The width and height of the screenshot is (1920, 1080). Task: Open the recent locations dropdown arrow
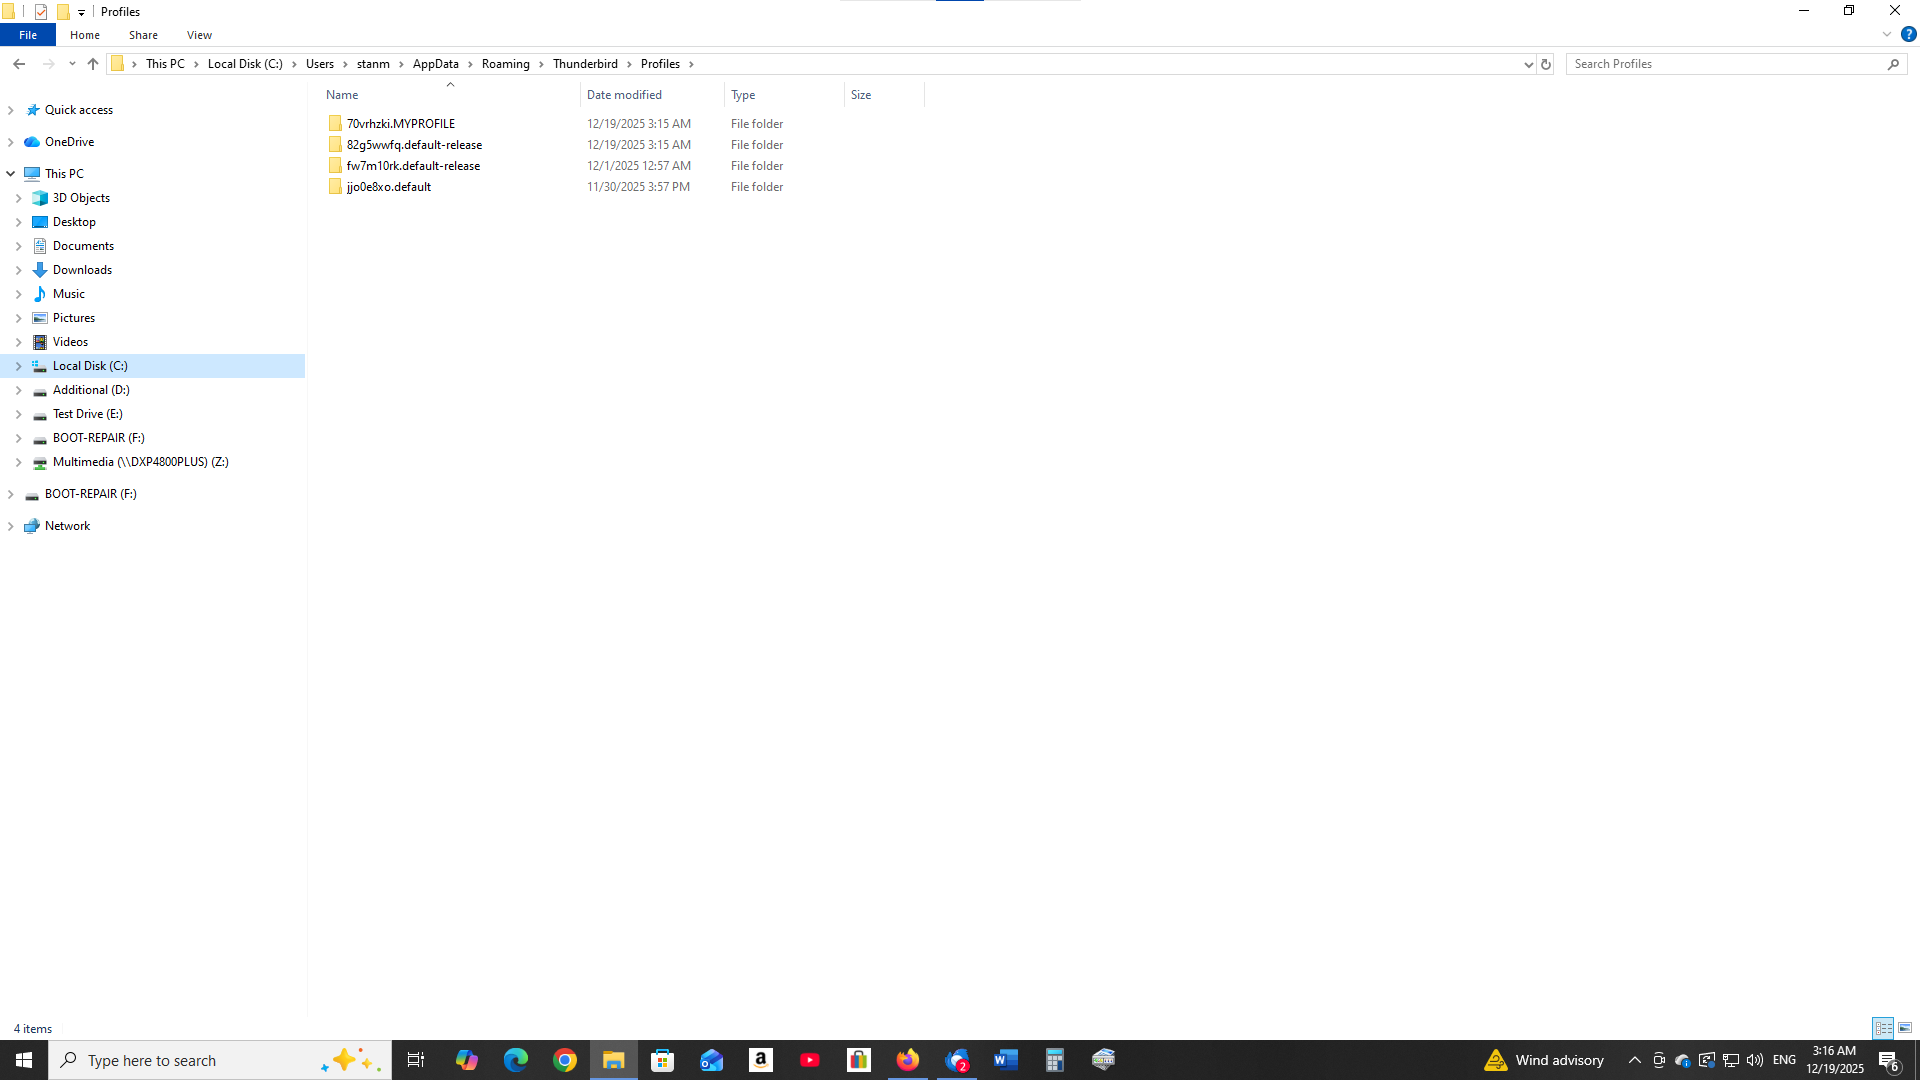point(72,64)
